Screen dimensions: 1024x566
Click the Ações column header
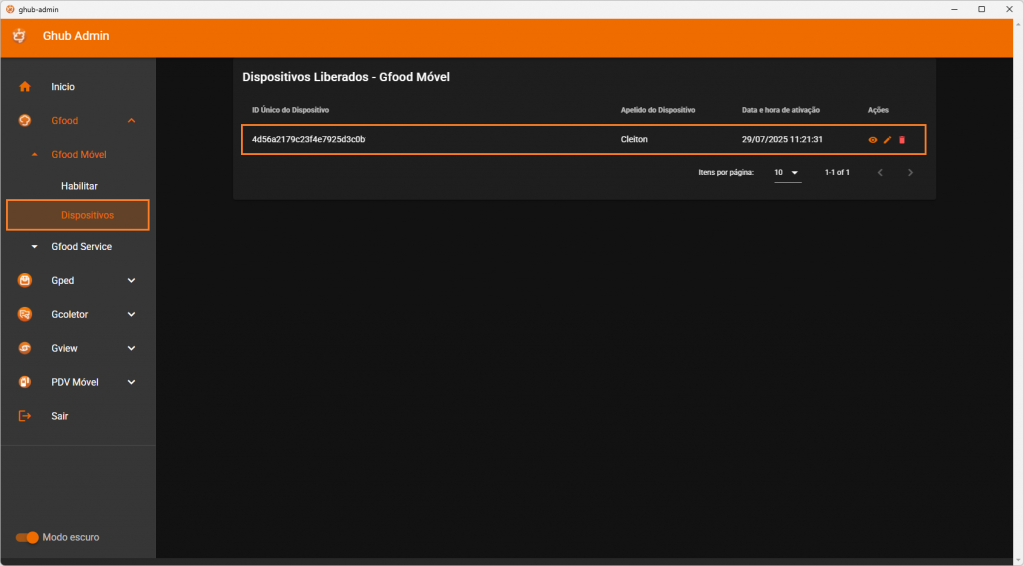pos(878,110)
